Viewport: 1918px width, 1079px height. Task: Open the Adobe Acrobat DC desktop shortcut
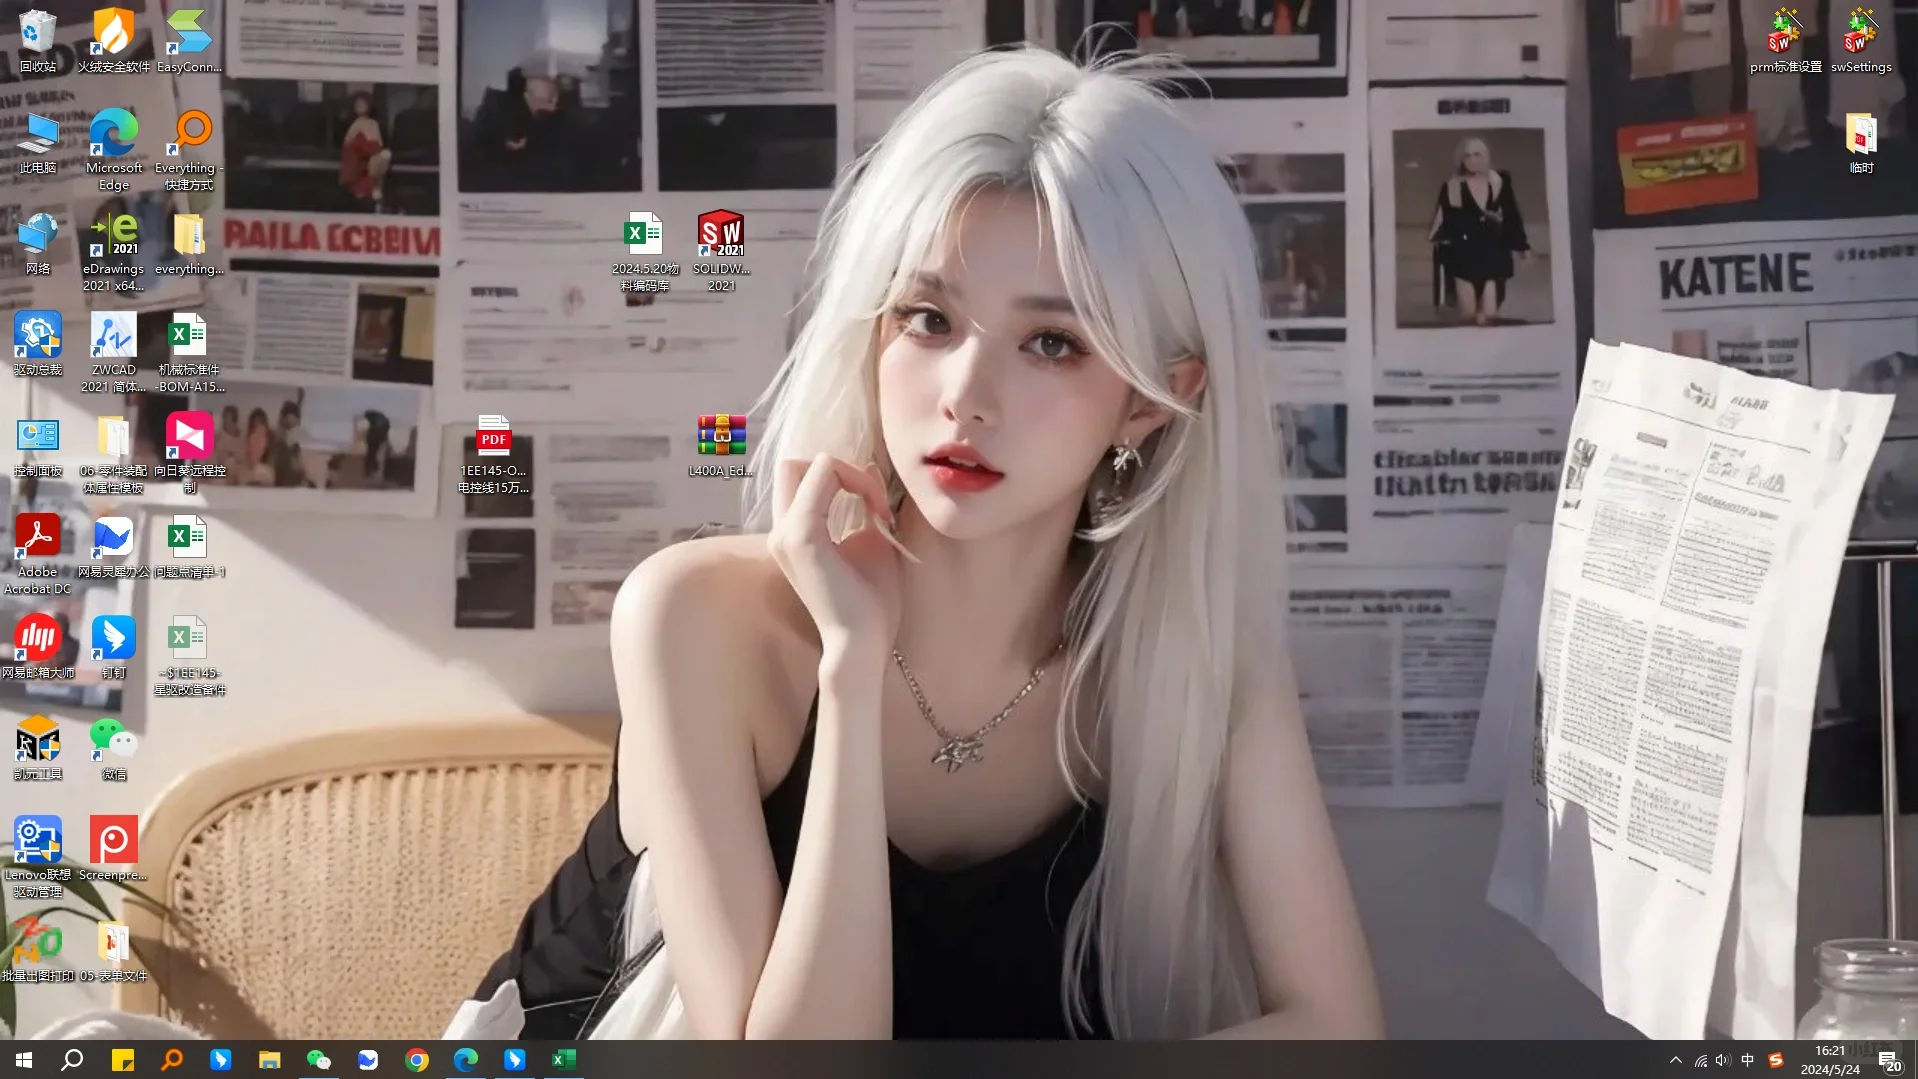[x=38, y=554]
